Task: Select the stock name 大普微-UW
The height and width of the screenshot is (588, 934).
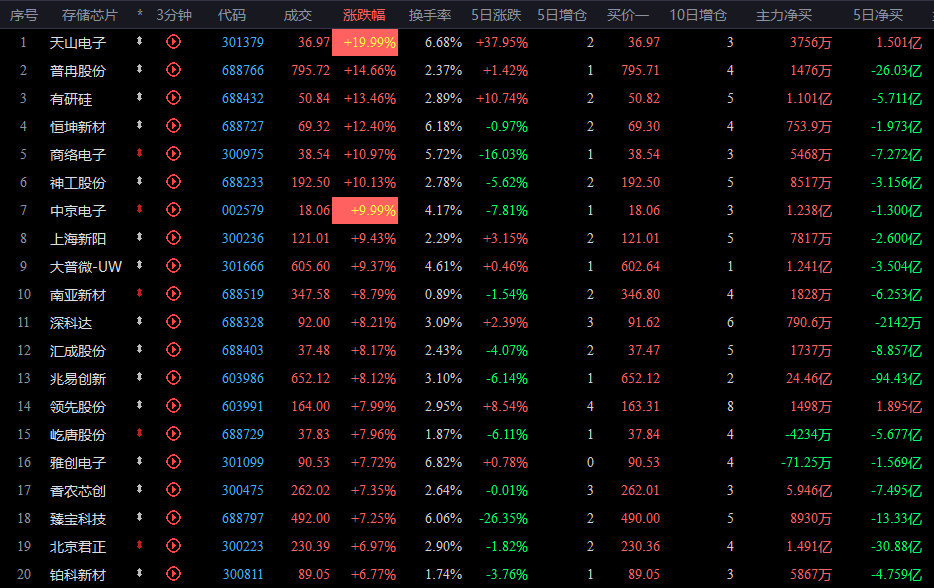Action: click(x=86, y=267)
